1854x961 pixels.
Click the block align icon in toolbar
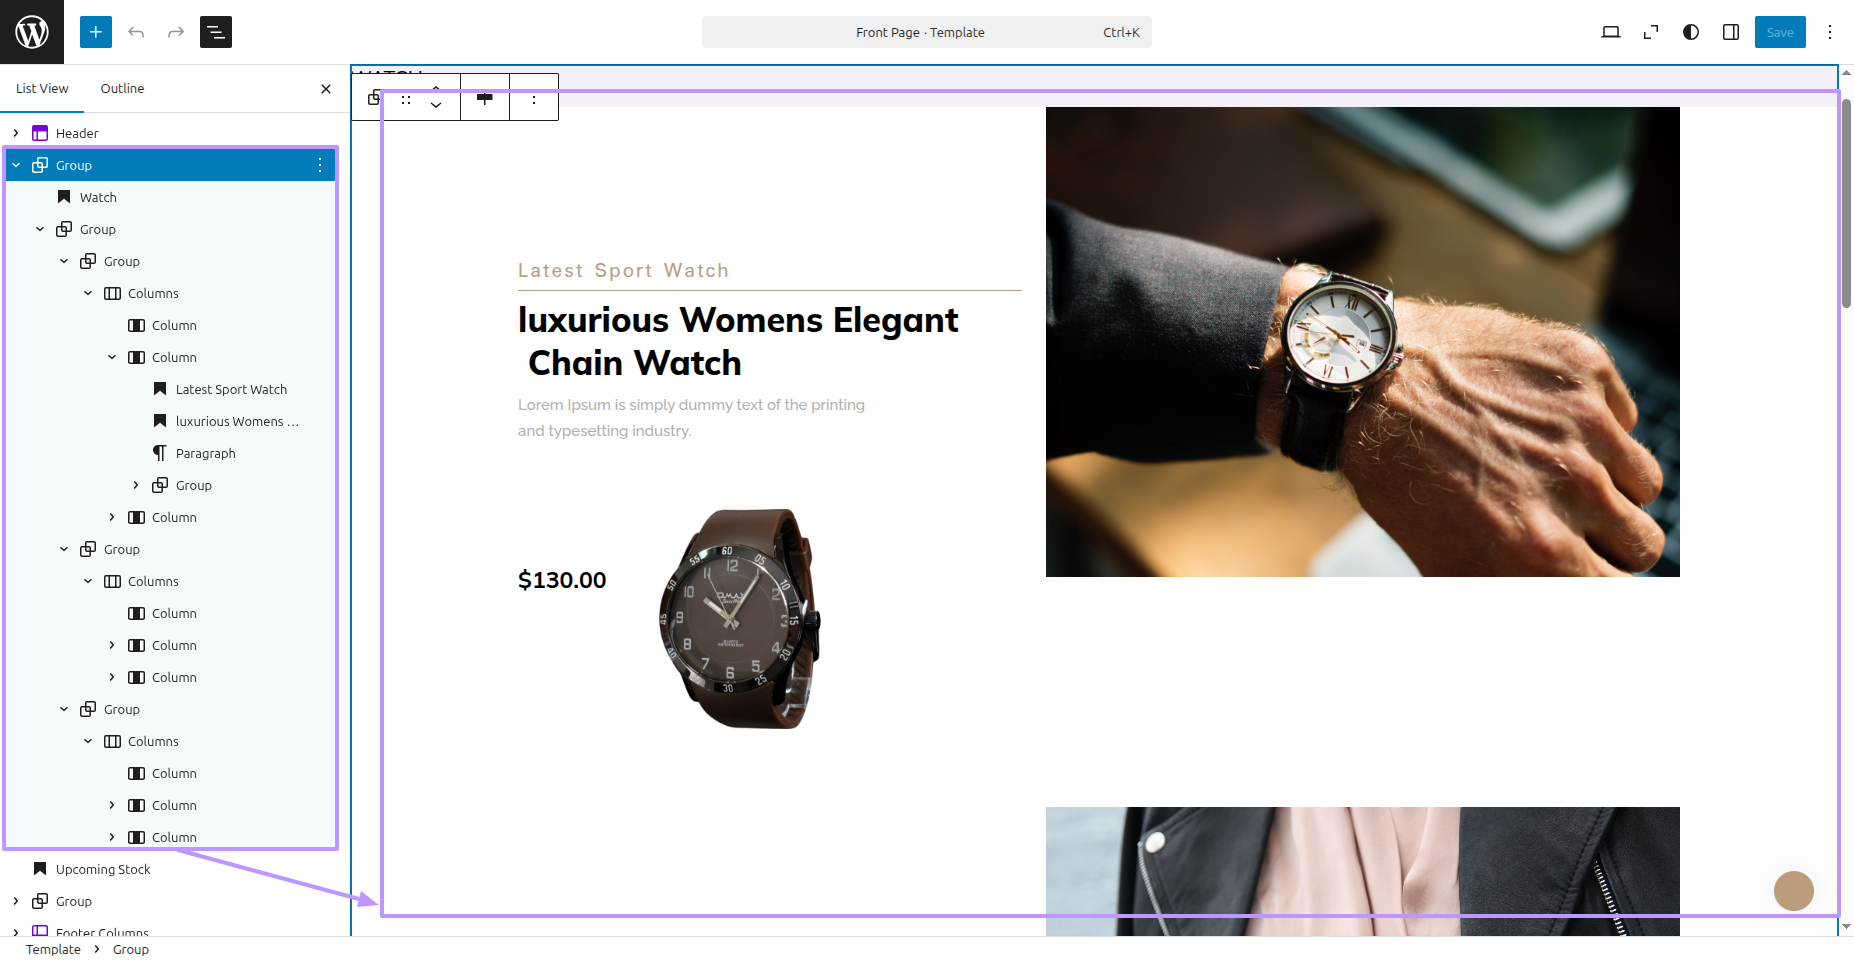pos(485,98)
